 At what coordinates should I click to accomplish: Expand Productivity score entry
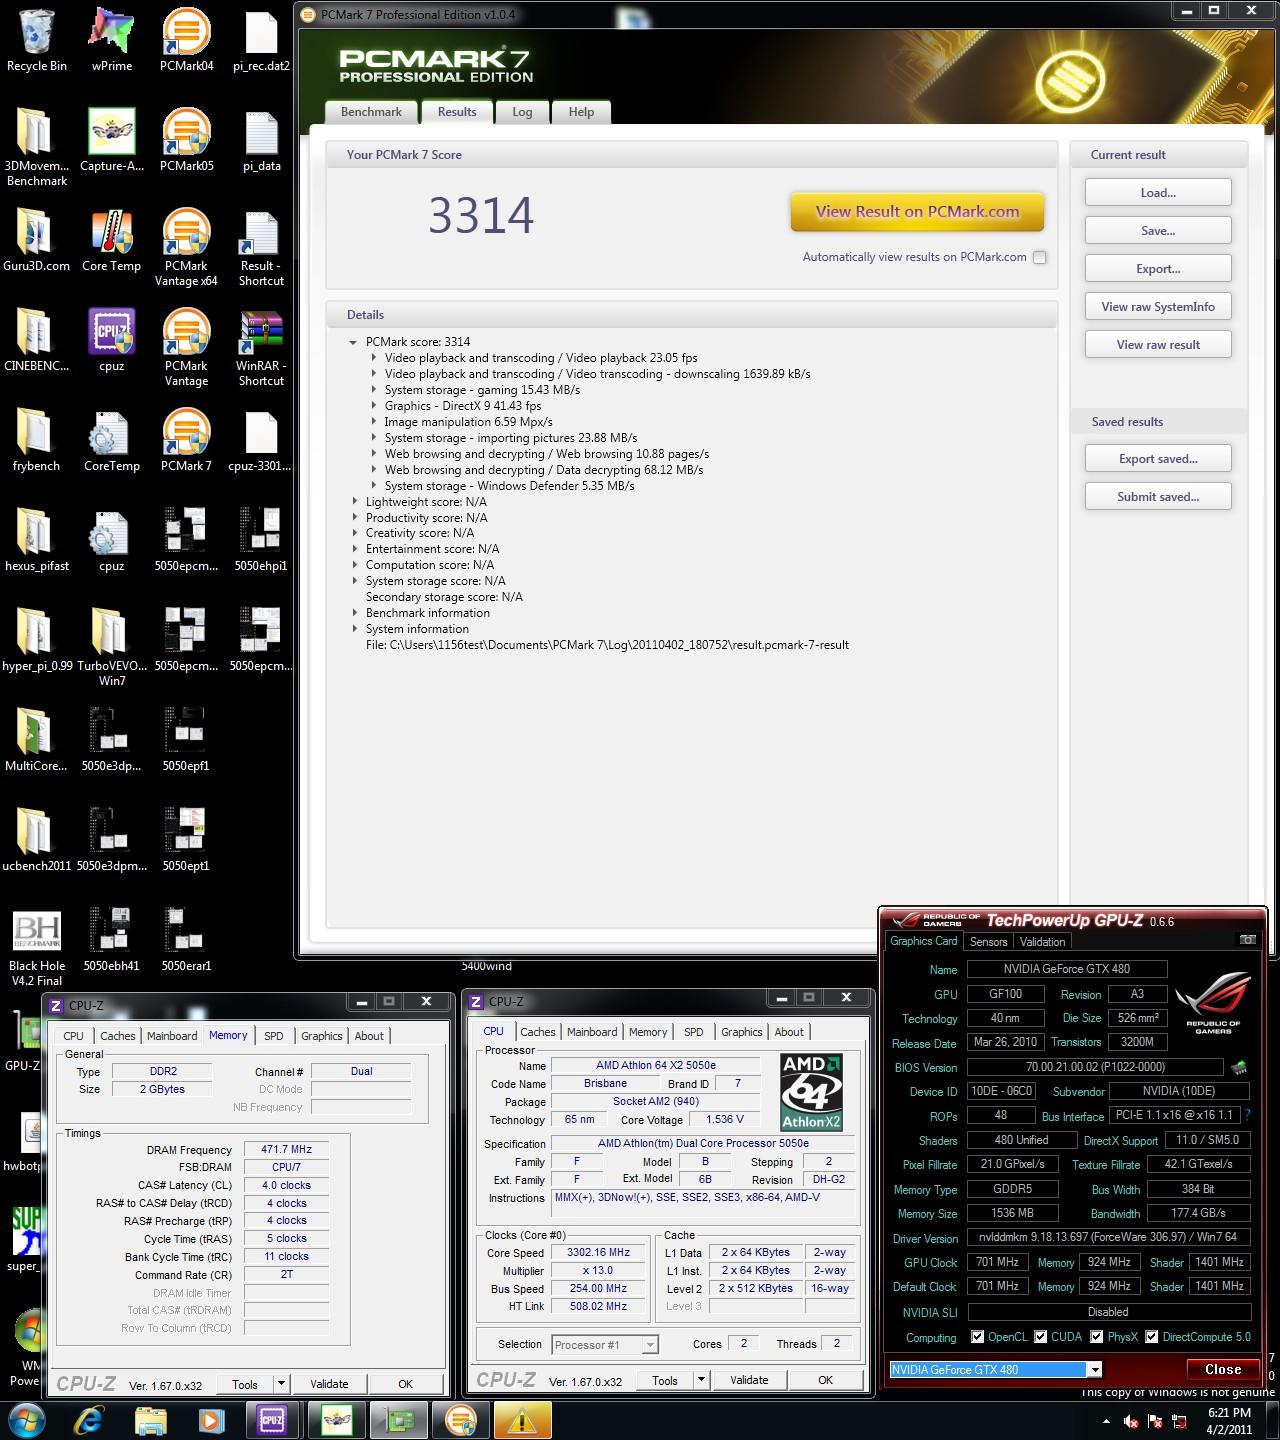(x=354, y=518)
